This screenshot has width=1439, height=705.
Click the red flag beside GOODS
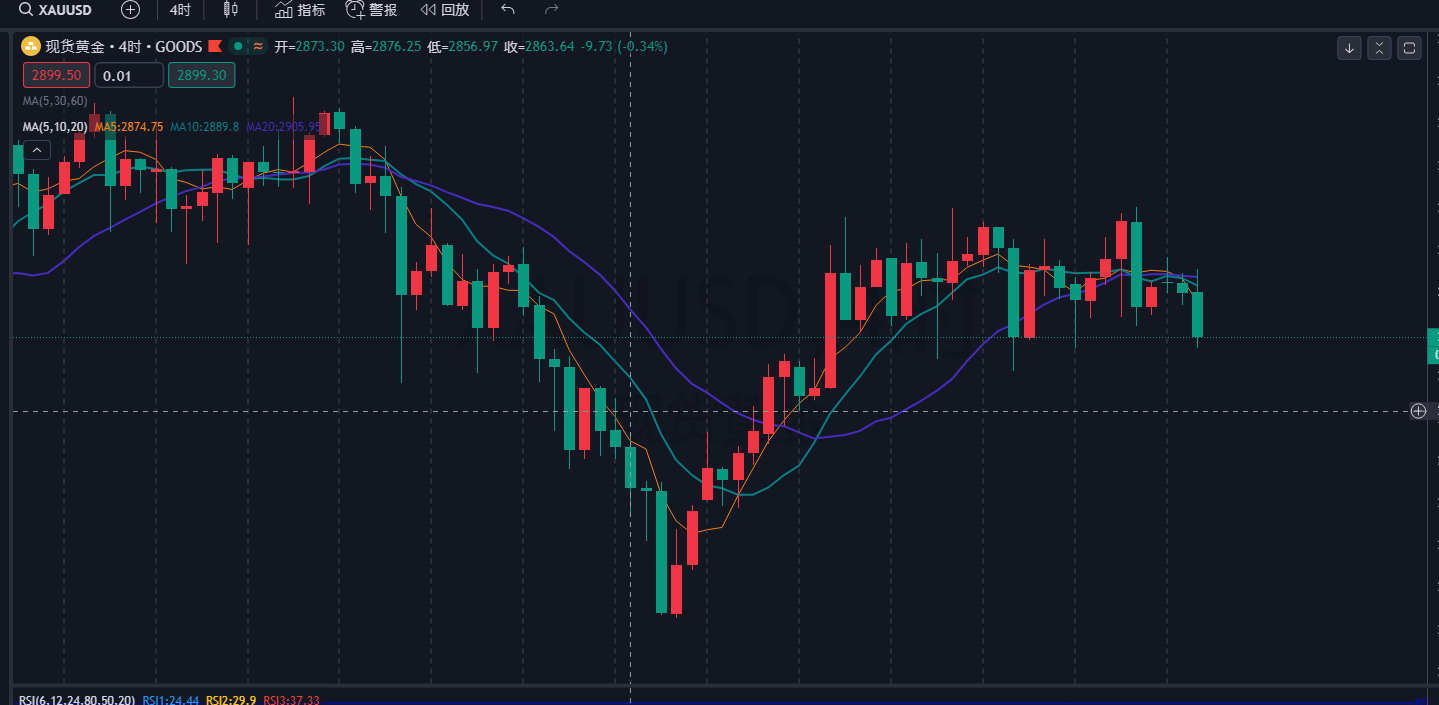click(214, 46)
